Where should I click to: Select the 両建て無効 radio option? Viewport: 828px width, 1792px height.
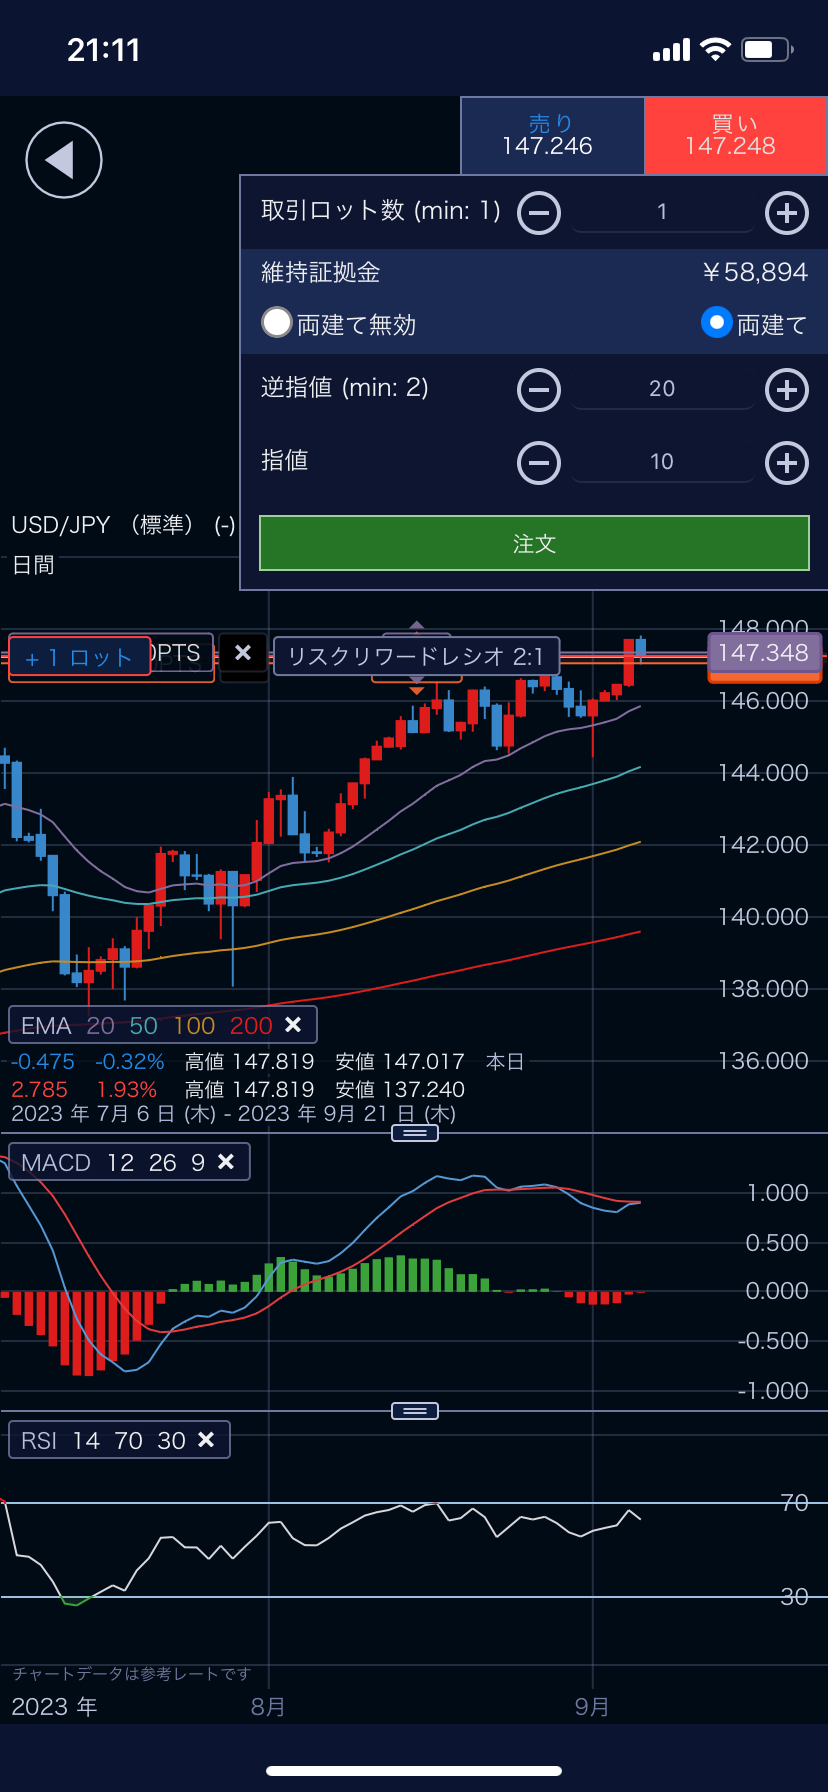(277, 323)
